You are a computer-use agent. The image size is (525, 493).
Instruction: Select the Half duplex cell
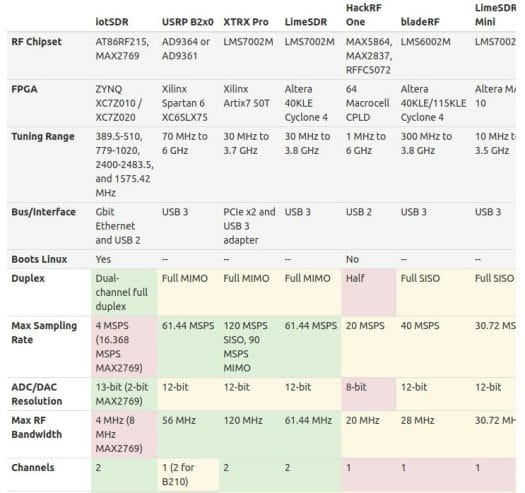coord(368,292)
